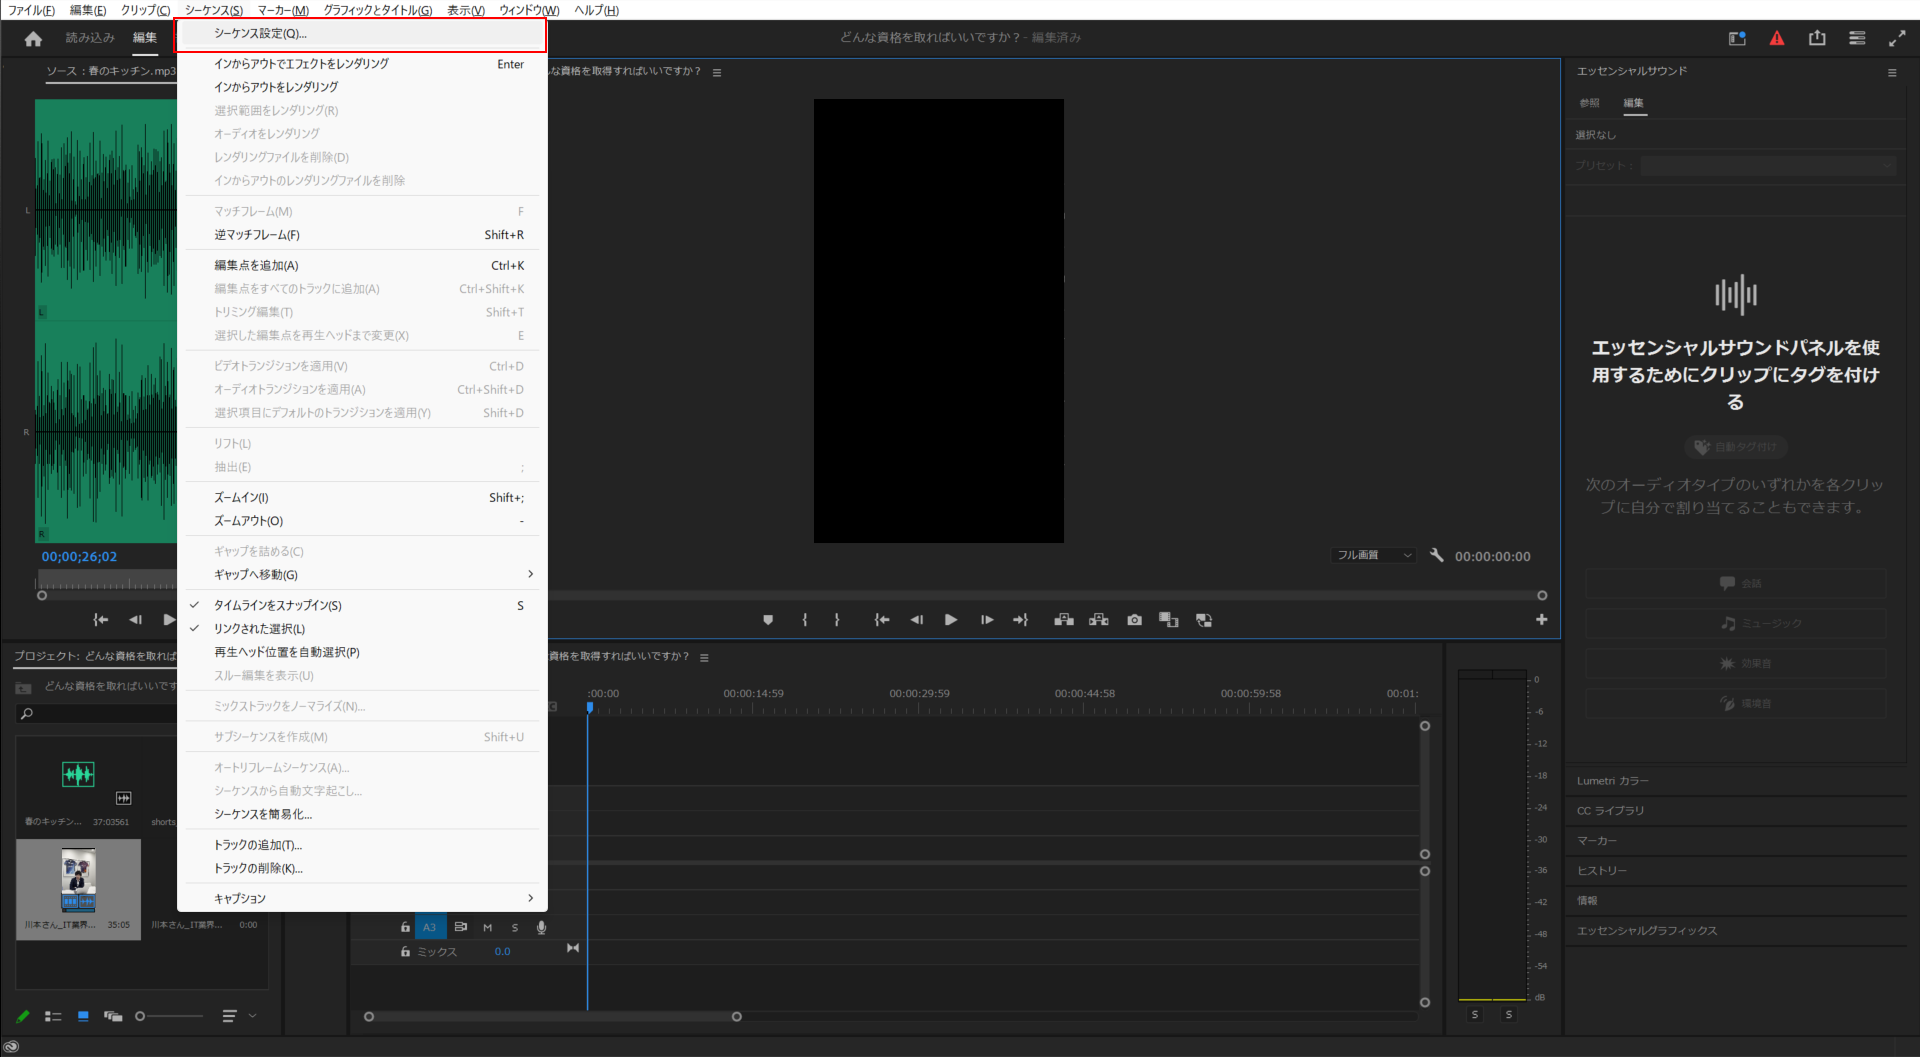This screenshot has height=1057, width=1920.
Task: Switch Project panel to list view
Action: click(x=53, y=1016)
